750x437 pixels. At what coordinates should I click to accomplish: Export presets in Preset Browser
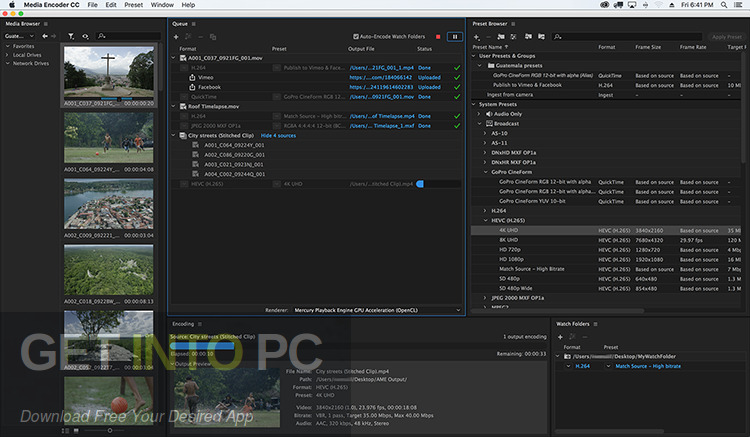click(541, 37)
